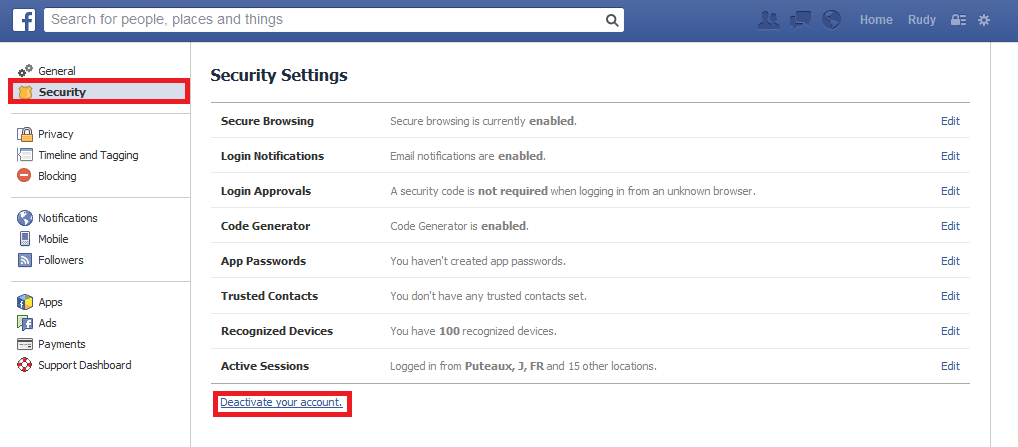The height and width of the screenshot is (447, 1018).
Task: Open General settings
Action: 56,71
